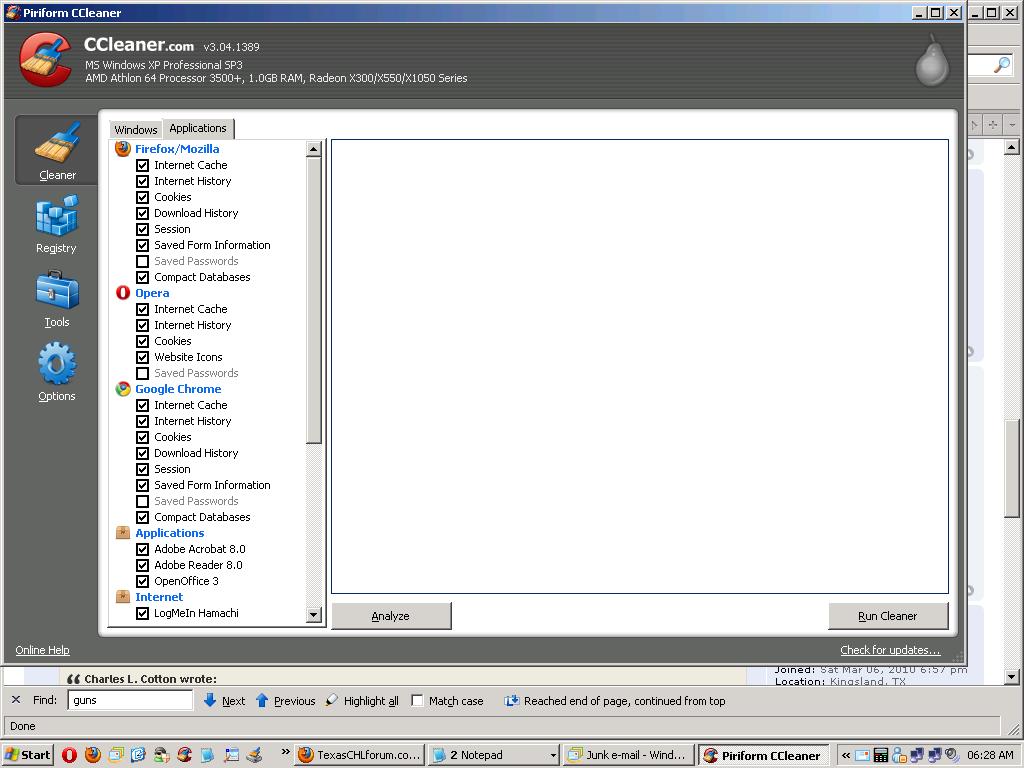Screen dimensions: 1024x768
Task: Click the Piriform pear logo
Action: 931,60
